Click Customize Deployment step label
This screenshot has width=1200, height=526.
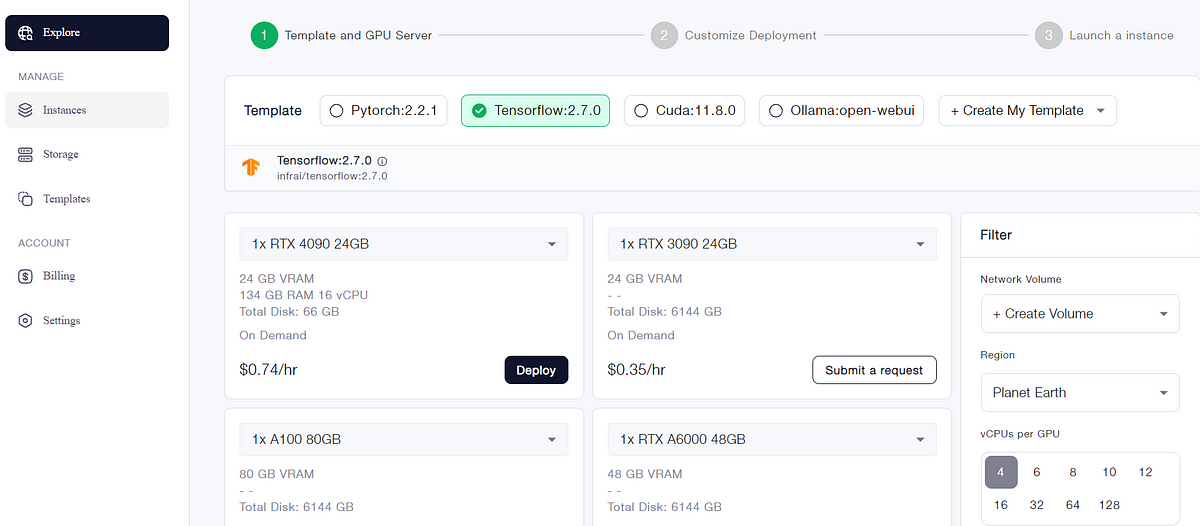coord(750,35)
